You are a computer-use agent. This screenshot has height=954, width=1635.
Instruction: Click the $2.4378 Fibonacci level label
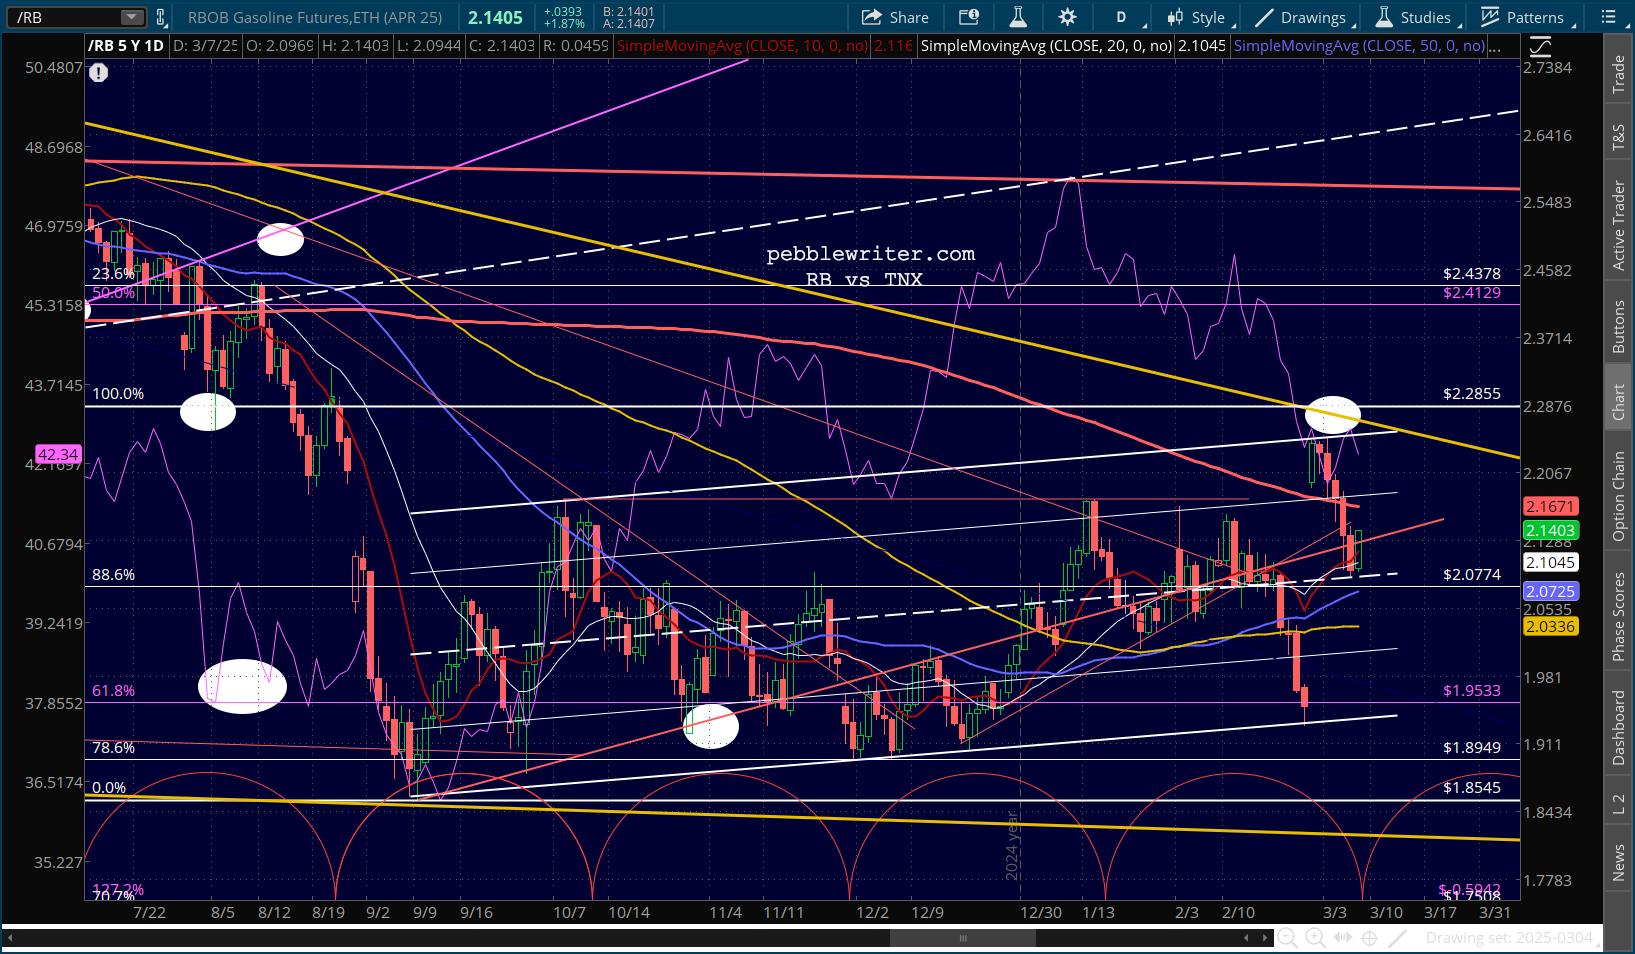coord(1471,273)
